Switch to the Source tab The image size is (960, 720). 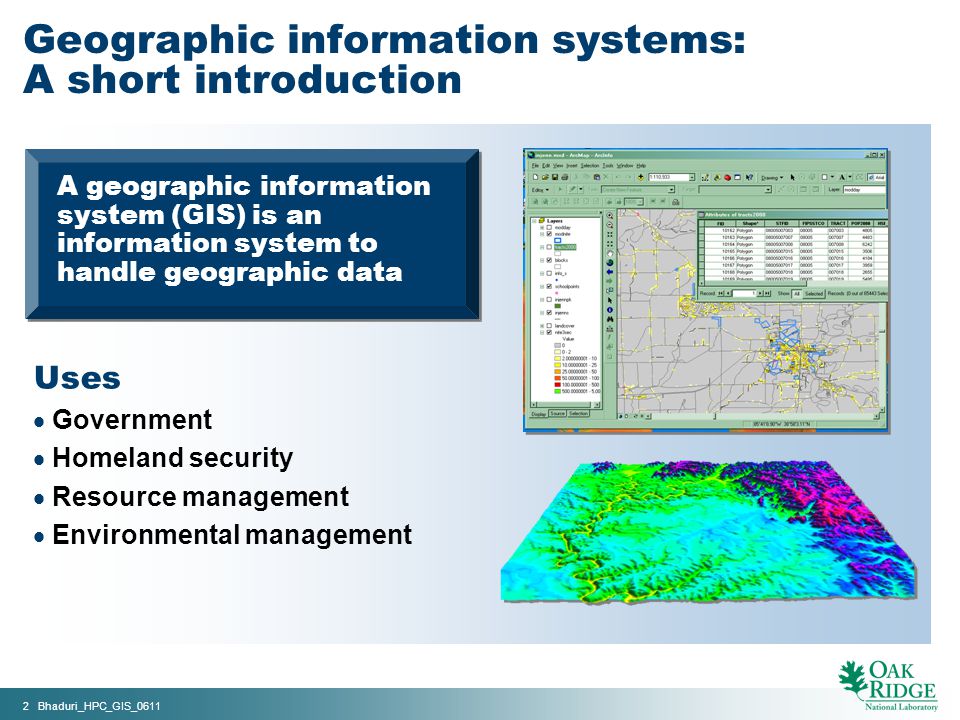pos(557,413)
